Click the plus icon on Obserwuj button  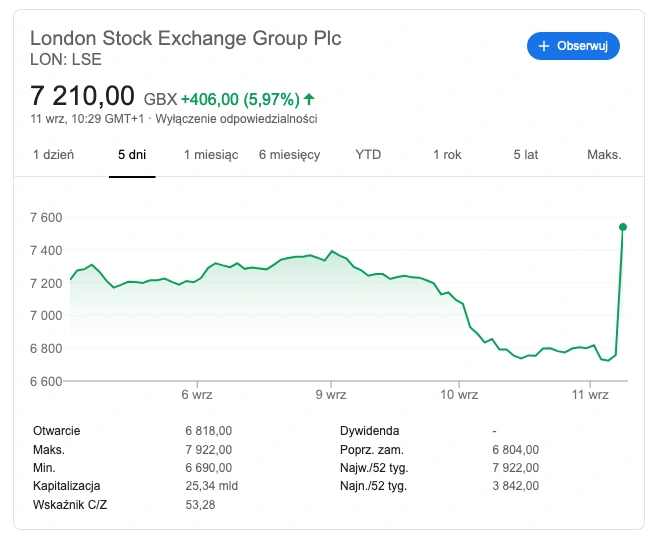tap(544, 46)
